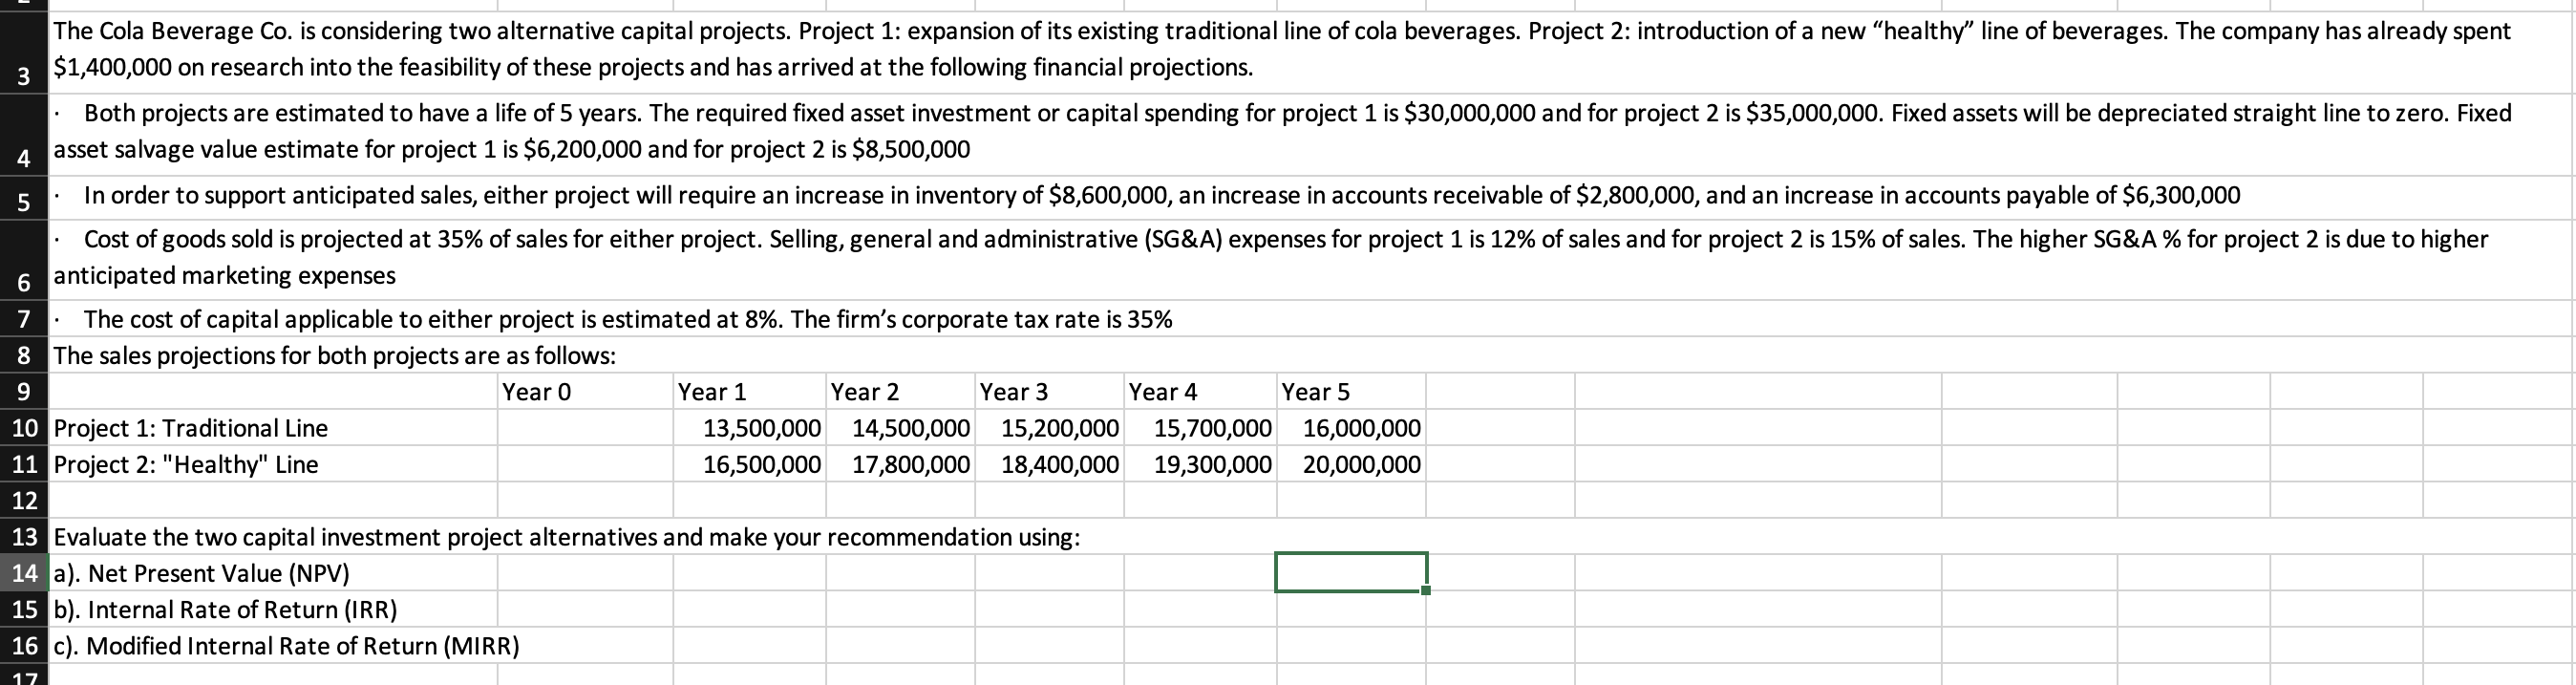The image size is (2576, 685).
Task: Select cell containing 17,800,000
Action: [901, 464]
